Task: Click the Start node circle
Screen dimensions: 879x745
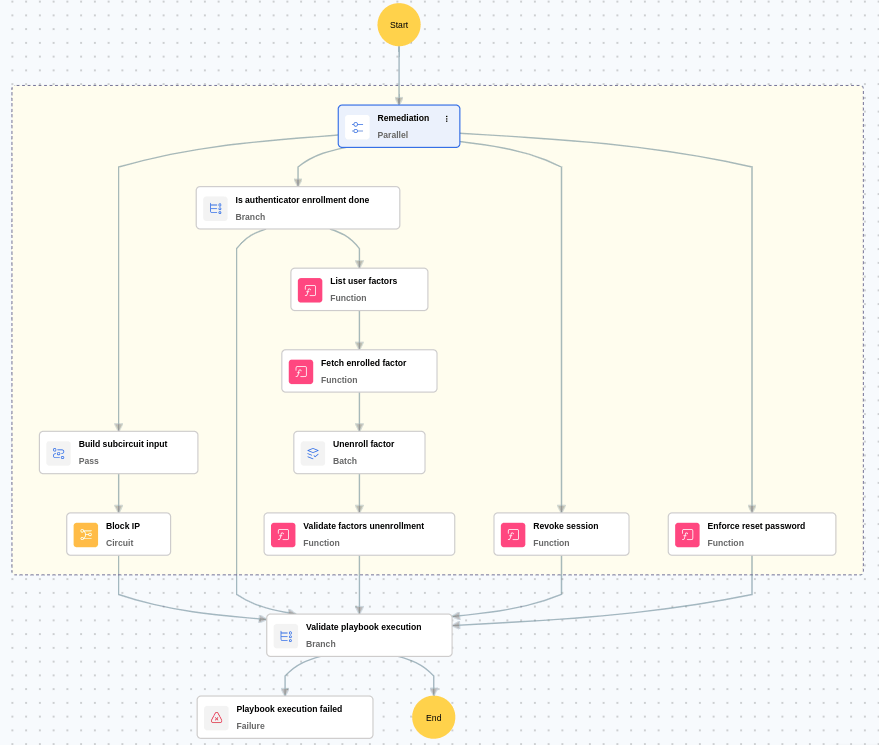Action: pos(399,25)
